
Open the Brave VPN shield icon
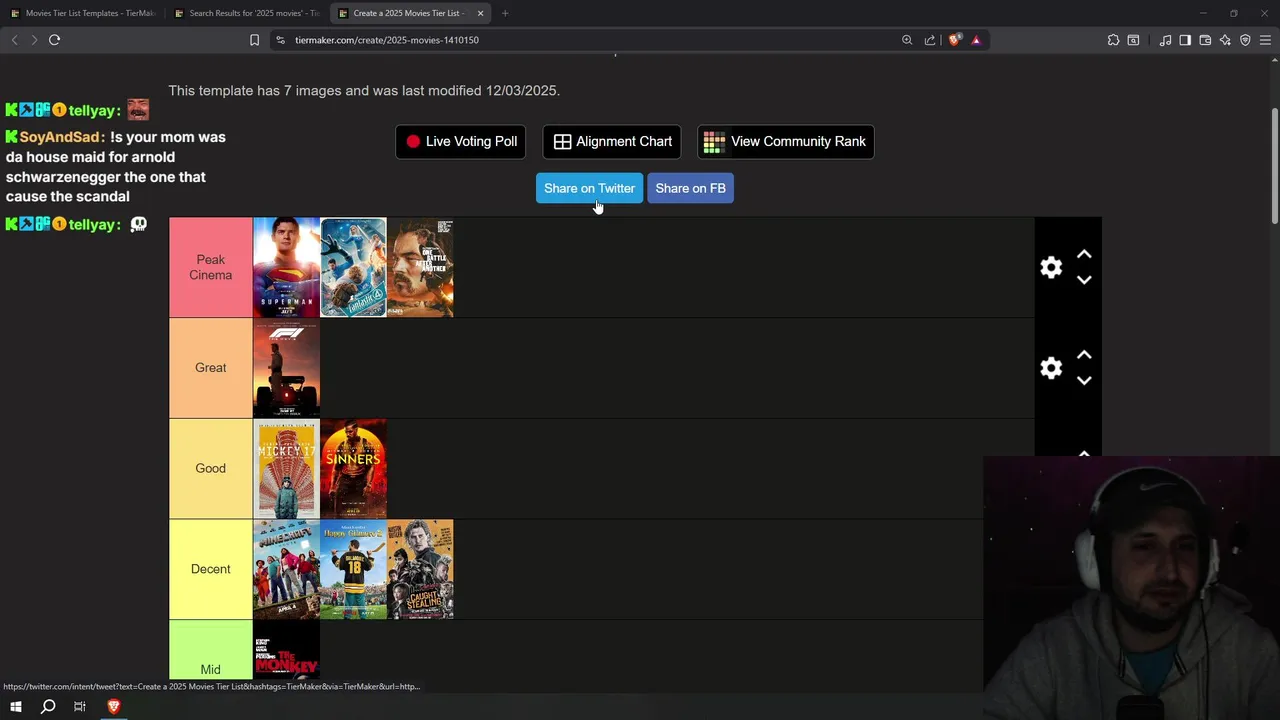click(x=1245, y=40)
